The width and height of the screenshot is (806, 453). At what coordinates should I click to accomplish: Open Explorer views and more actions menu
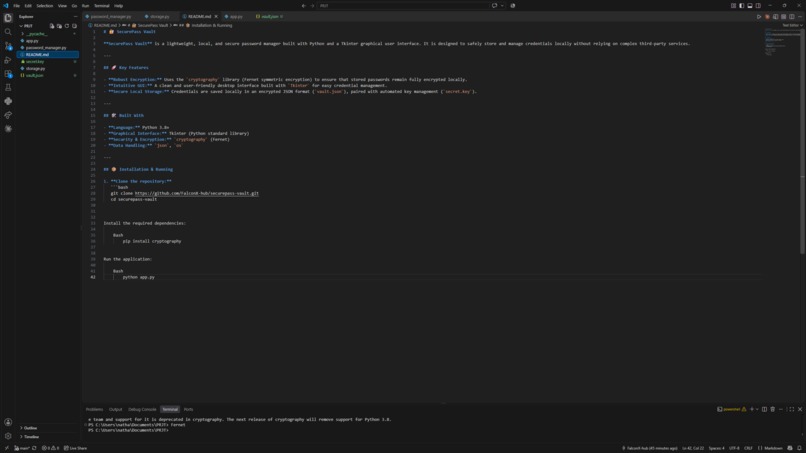click(x=75, y=16)
